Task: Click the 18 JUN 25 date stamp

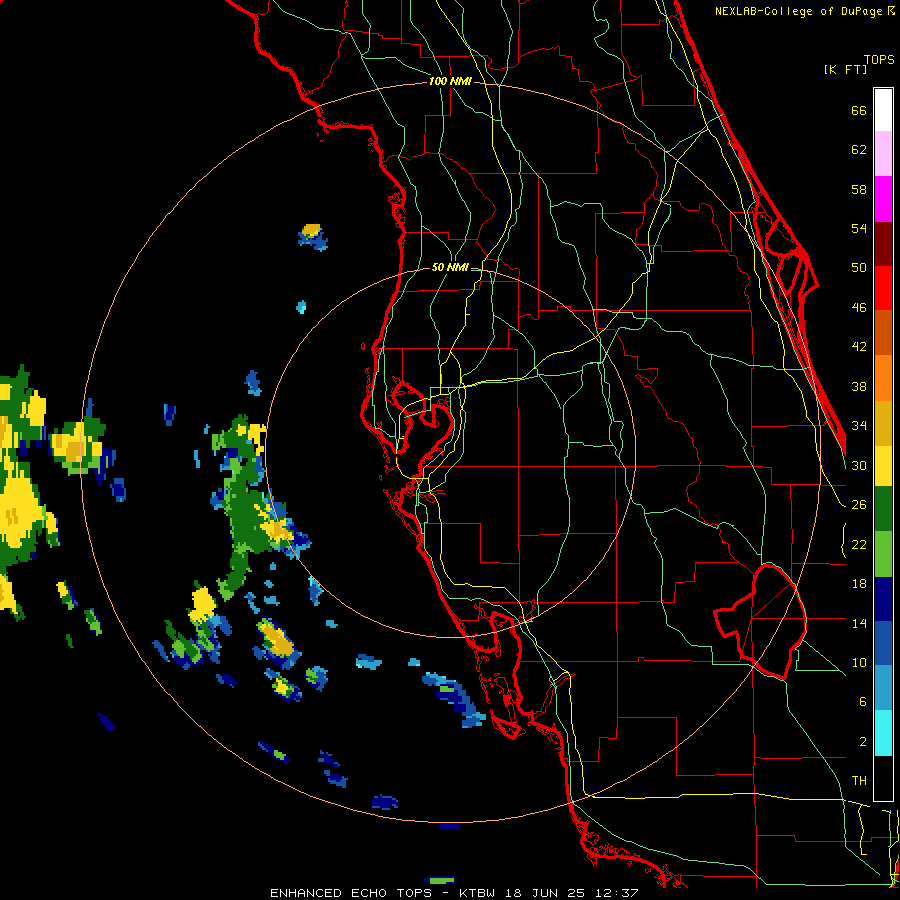Action: (545, 893)
